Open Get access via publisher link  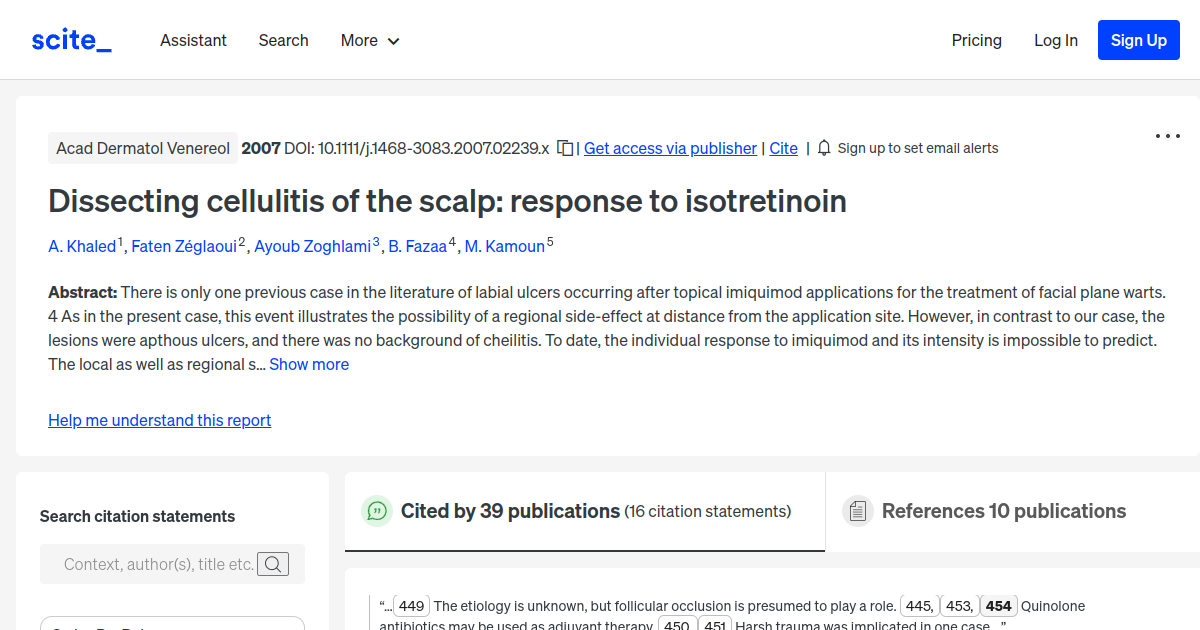pos(669,148)
